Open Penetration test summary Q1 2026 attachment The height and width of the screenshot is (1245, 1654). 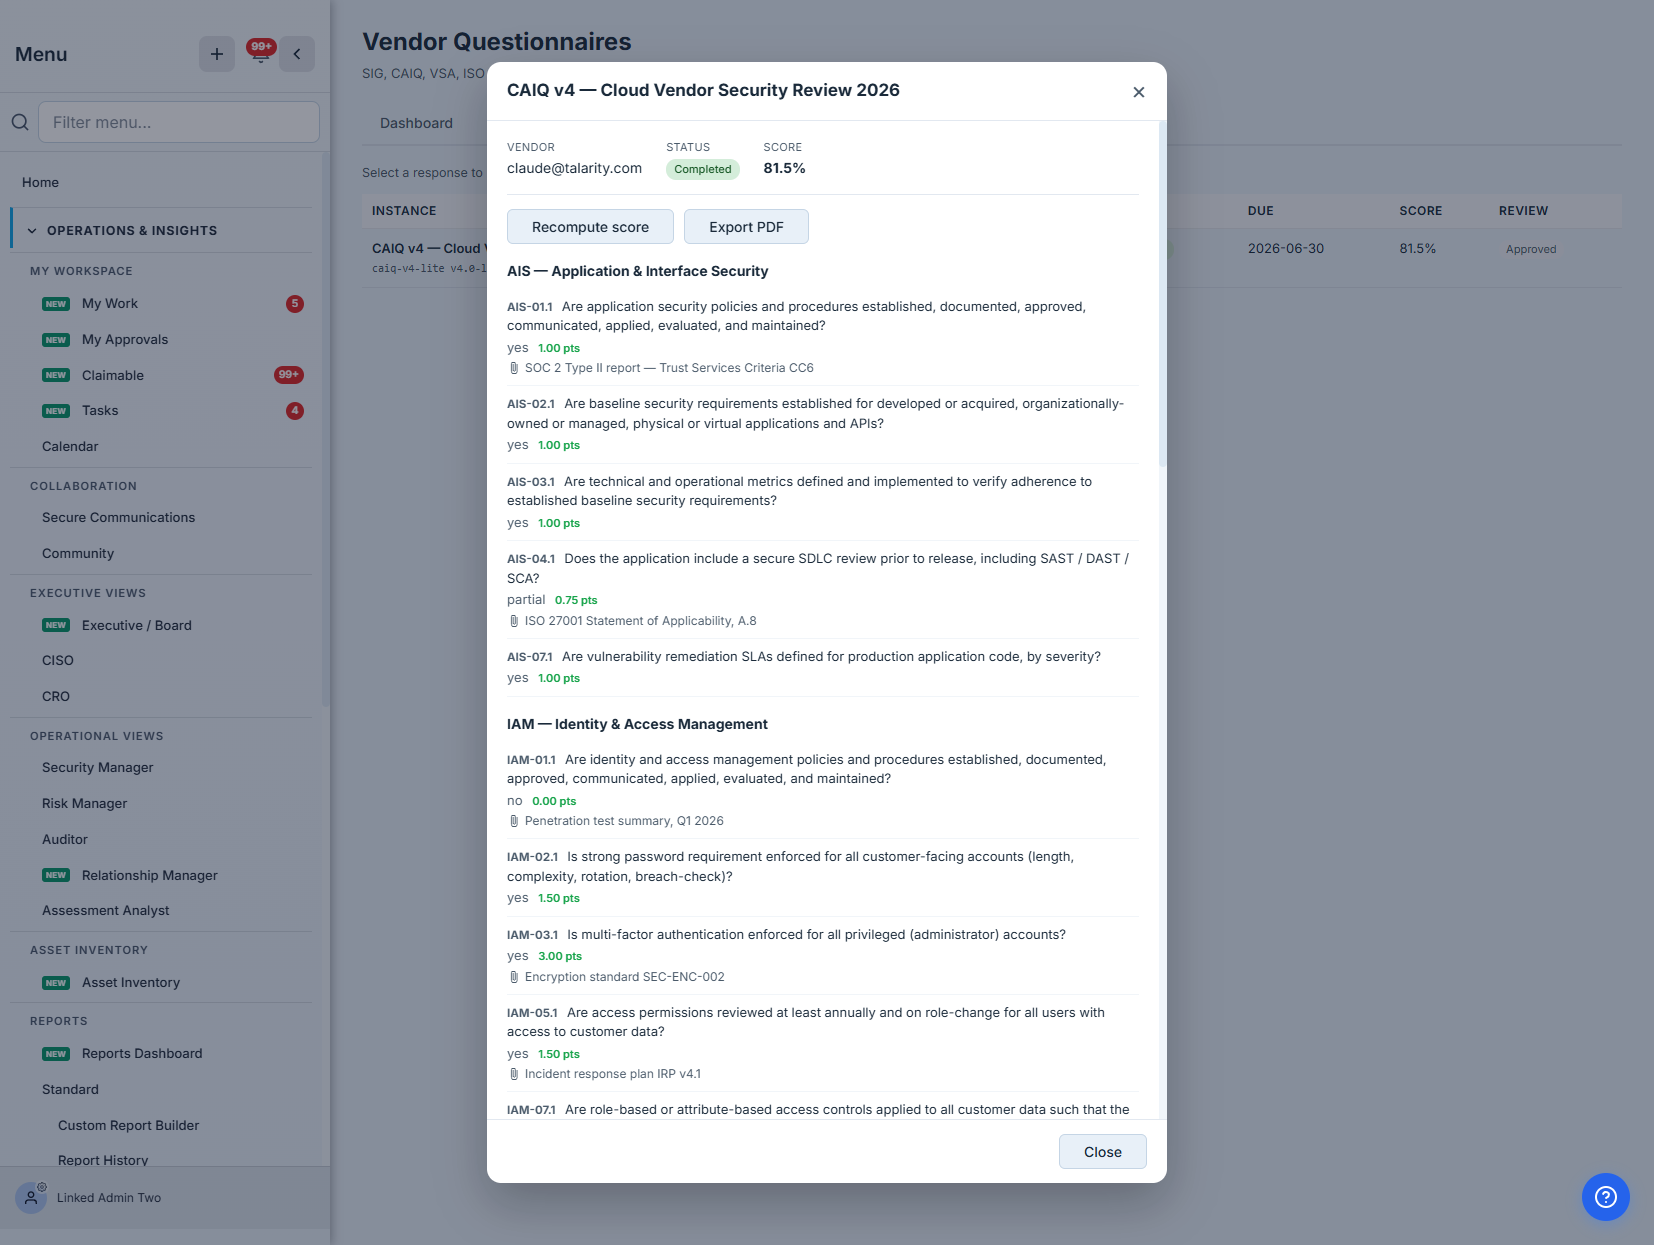pos(624,821)
